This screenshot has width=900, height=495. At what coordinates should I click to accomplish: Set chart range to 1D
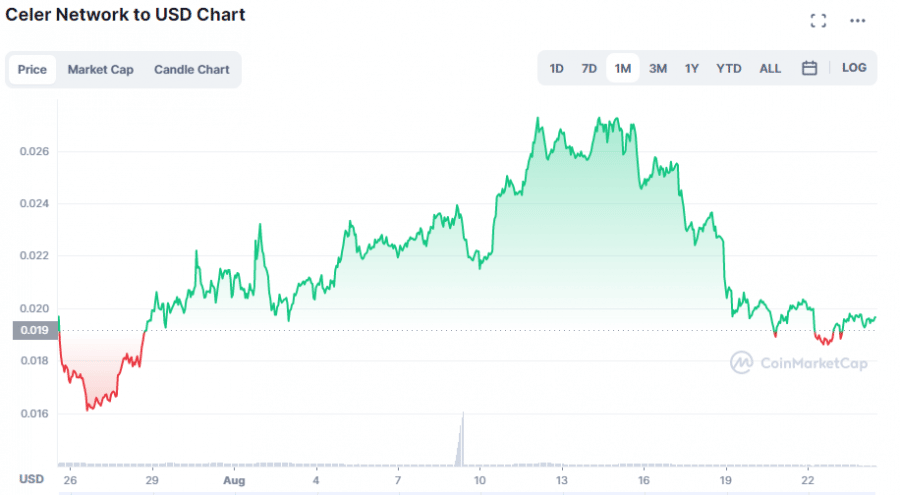click(556, 69)
